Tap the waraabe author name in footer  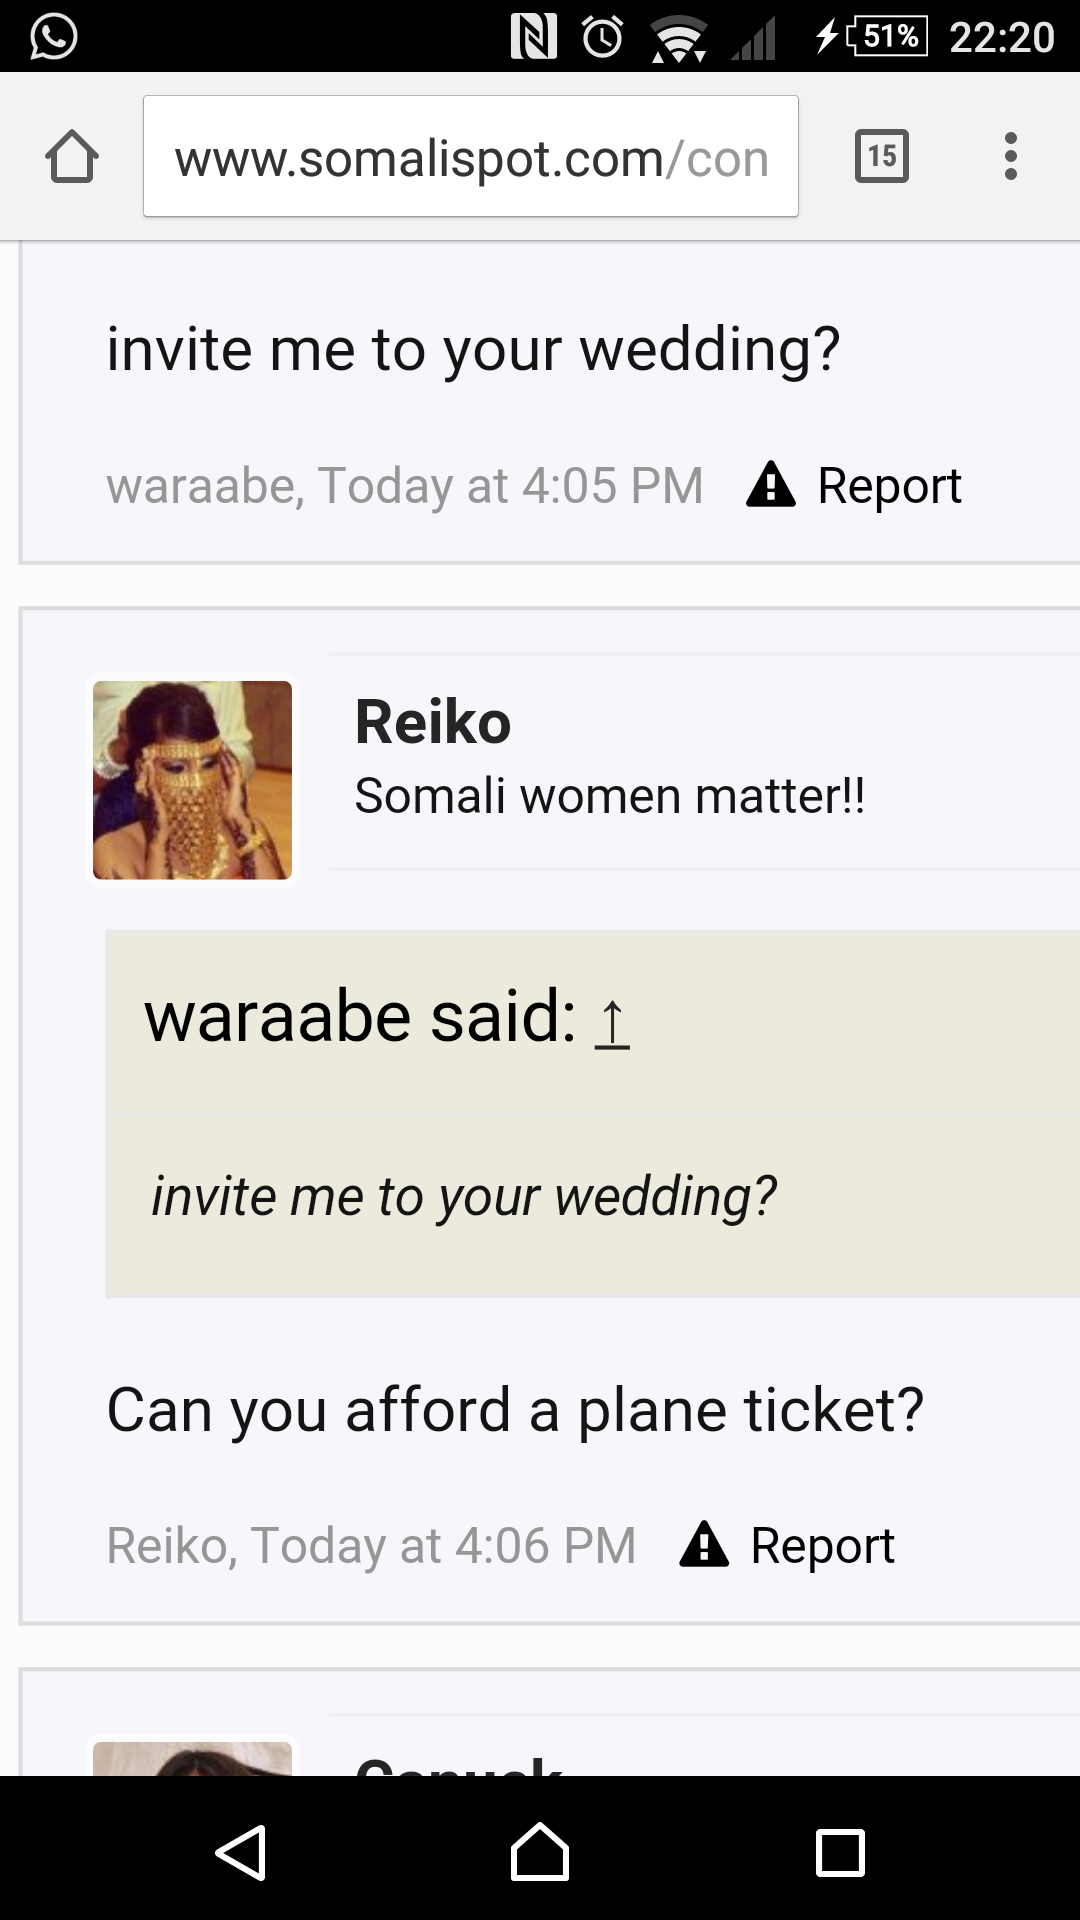(x=201, y=486)
